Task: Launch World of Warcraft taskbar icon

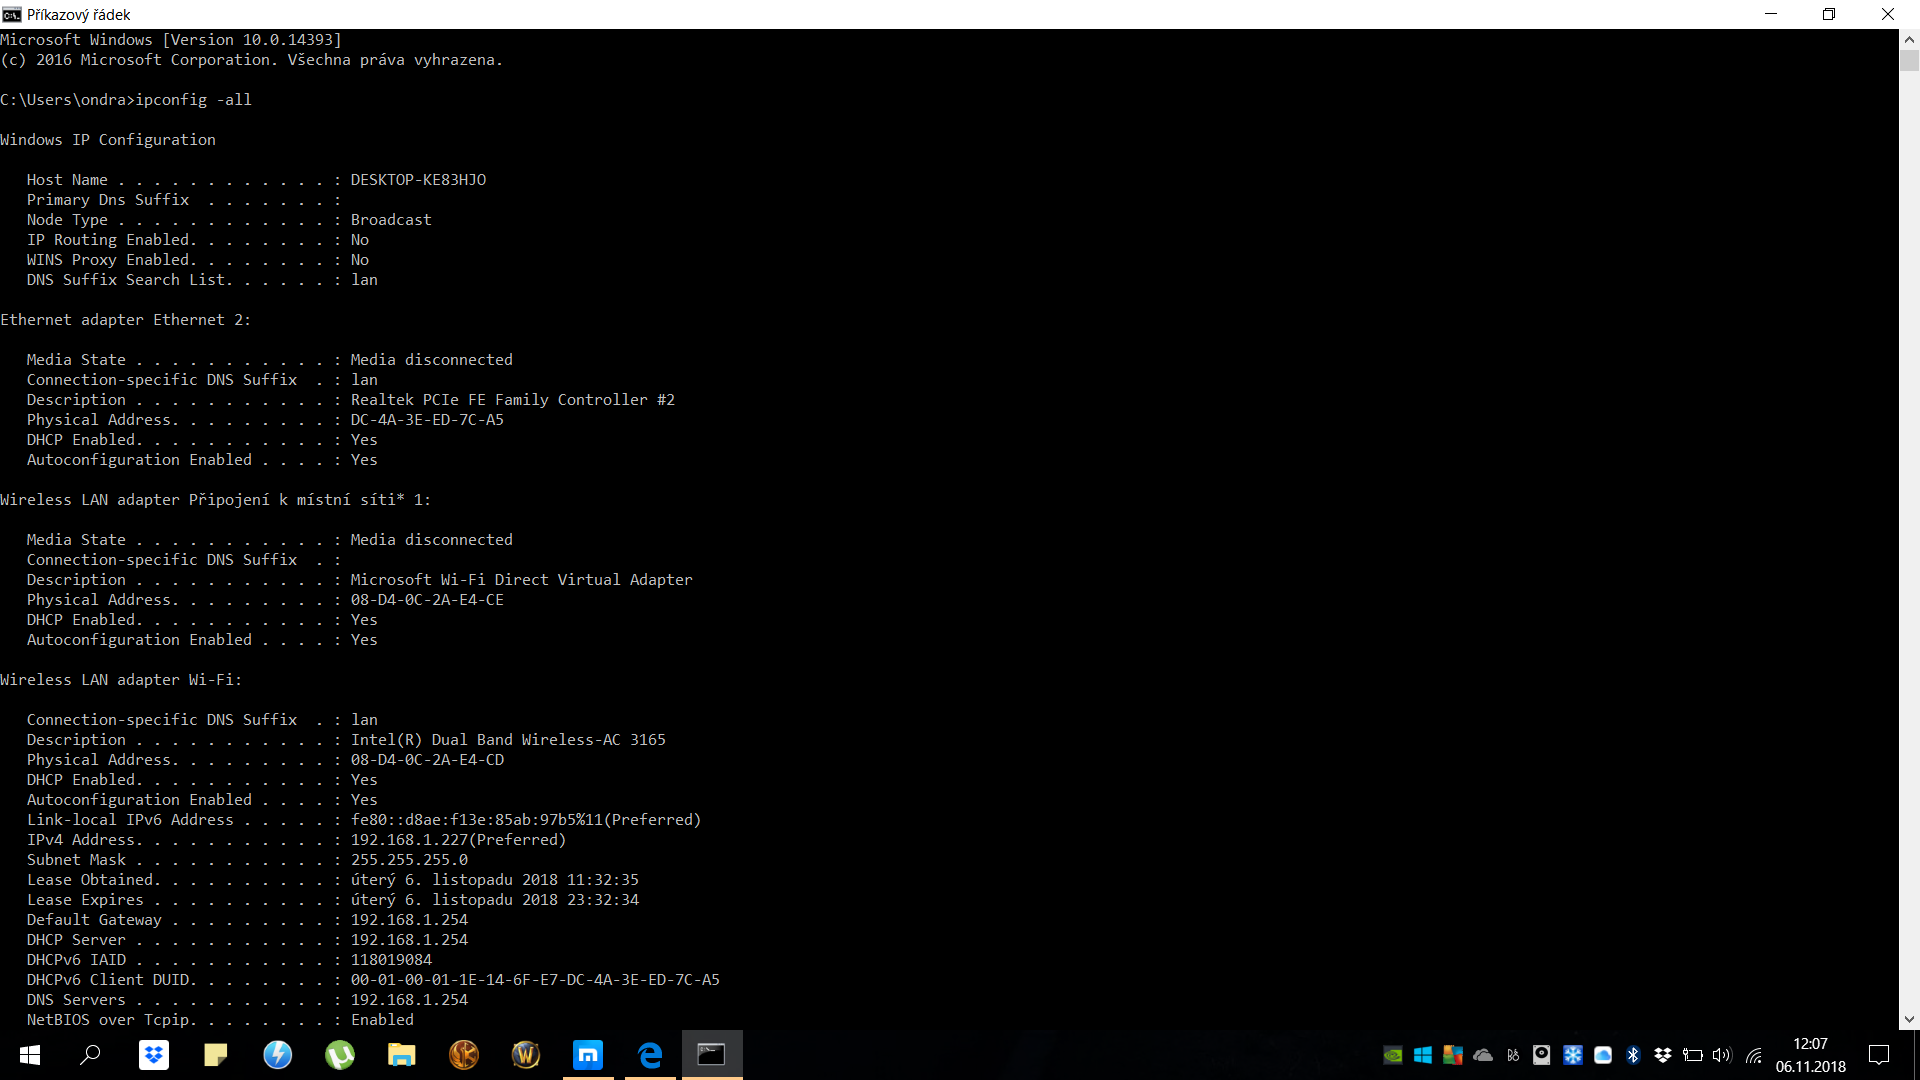Action: pyautogui.click(x=526, y=1055)
